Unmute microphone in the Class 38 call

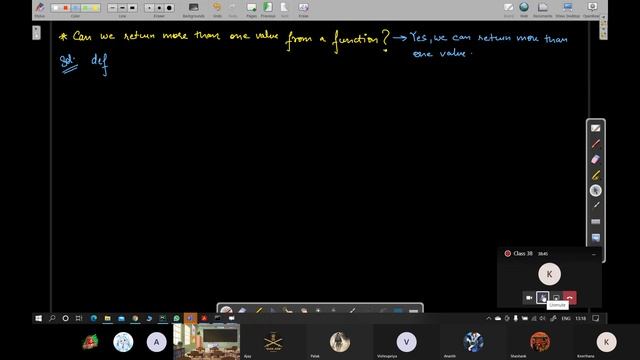coord(542,298)
